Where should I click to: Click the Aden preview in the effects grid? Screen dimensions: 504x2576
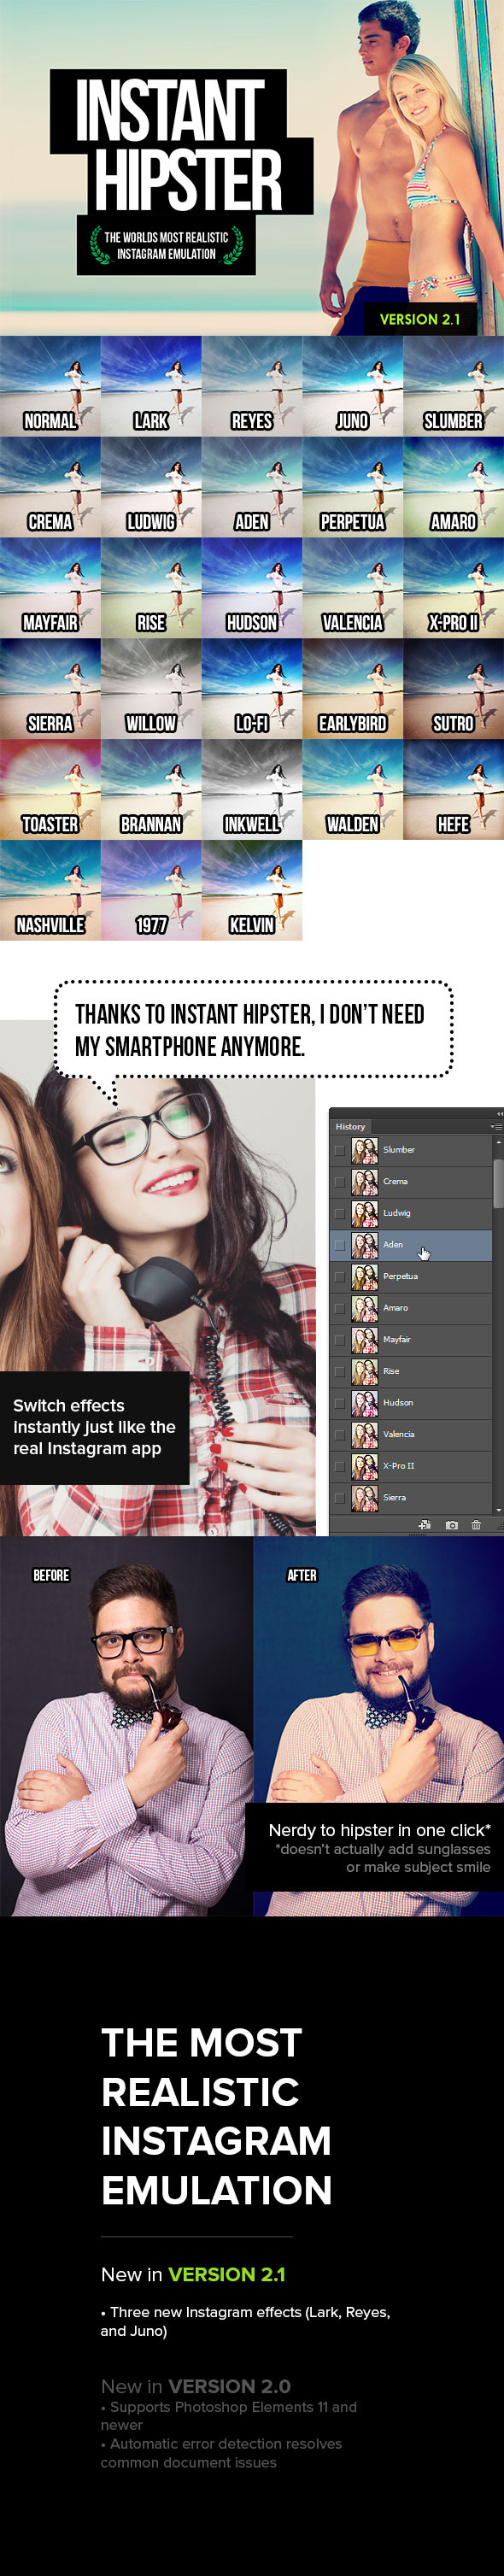[252, 487]
